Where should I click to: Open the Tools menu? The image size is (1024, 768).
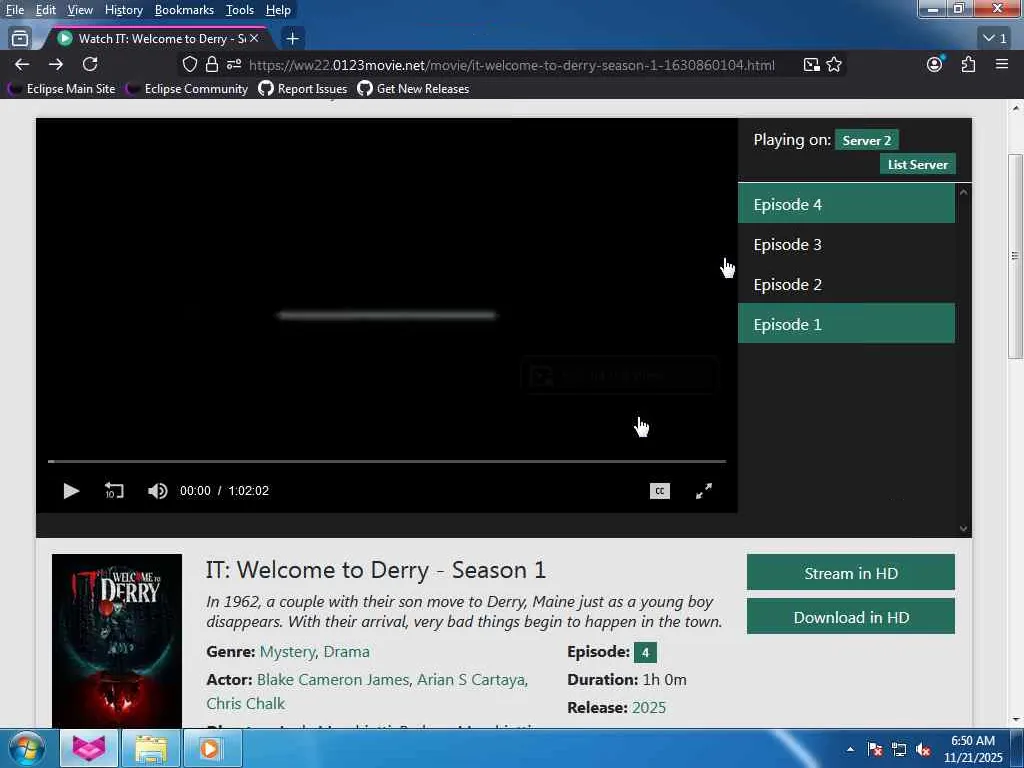pyautogui.click(x=240, y=10)
